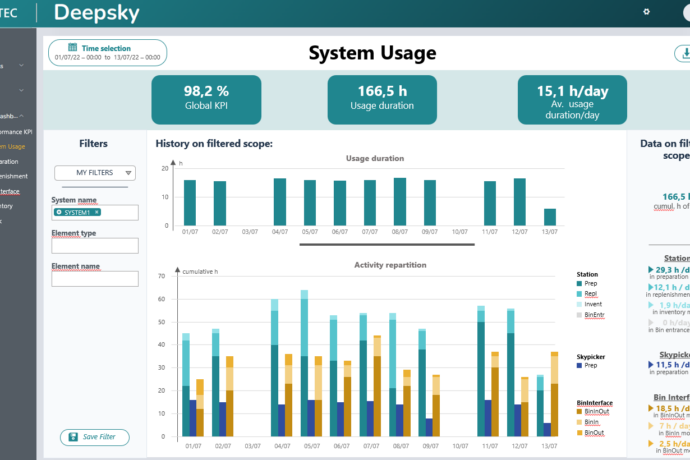Open the Performance KPI sidebar item
Screen dimensions: 690x460
(x=16, y=132)
